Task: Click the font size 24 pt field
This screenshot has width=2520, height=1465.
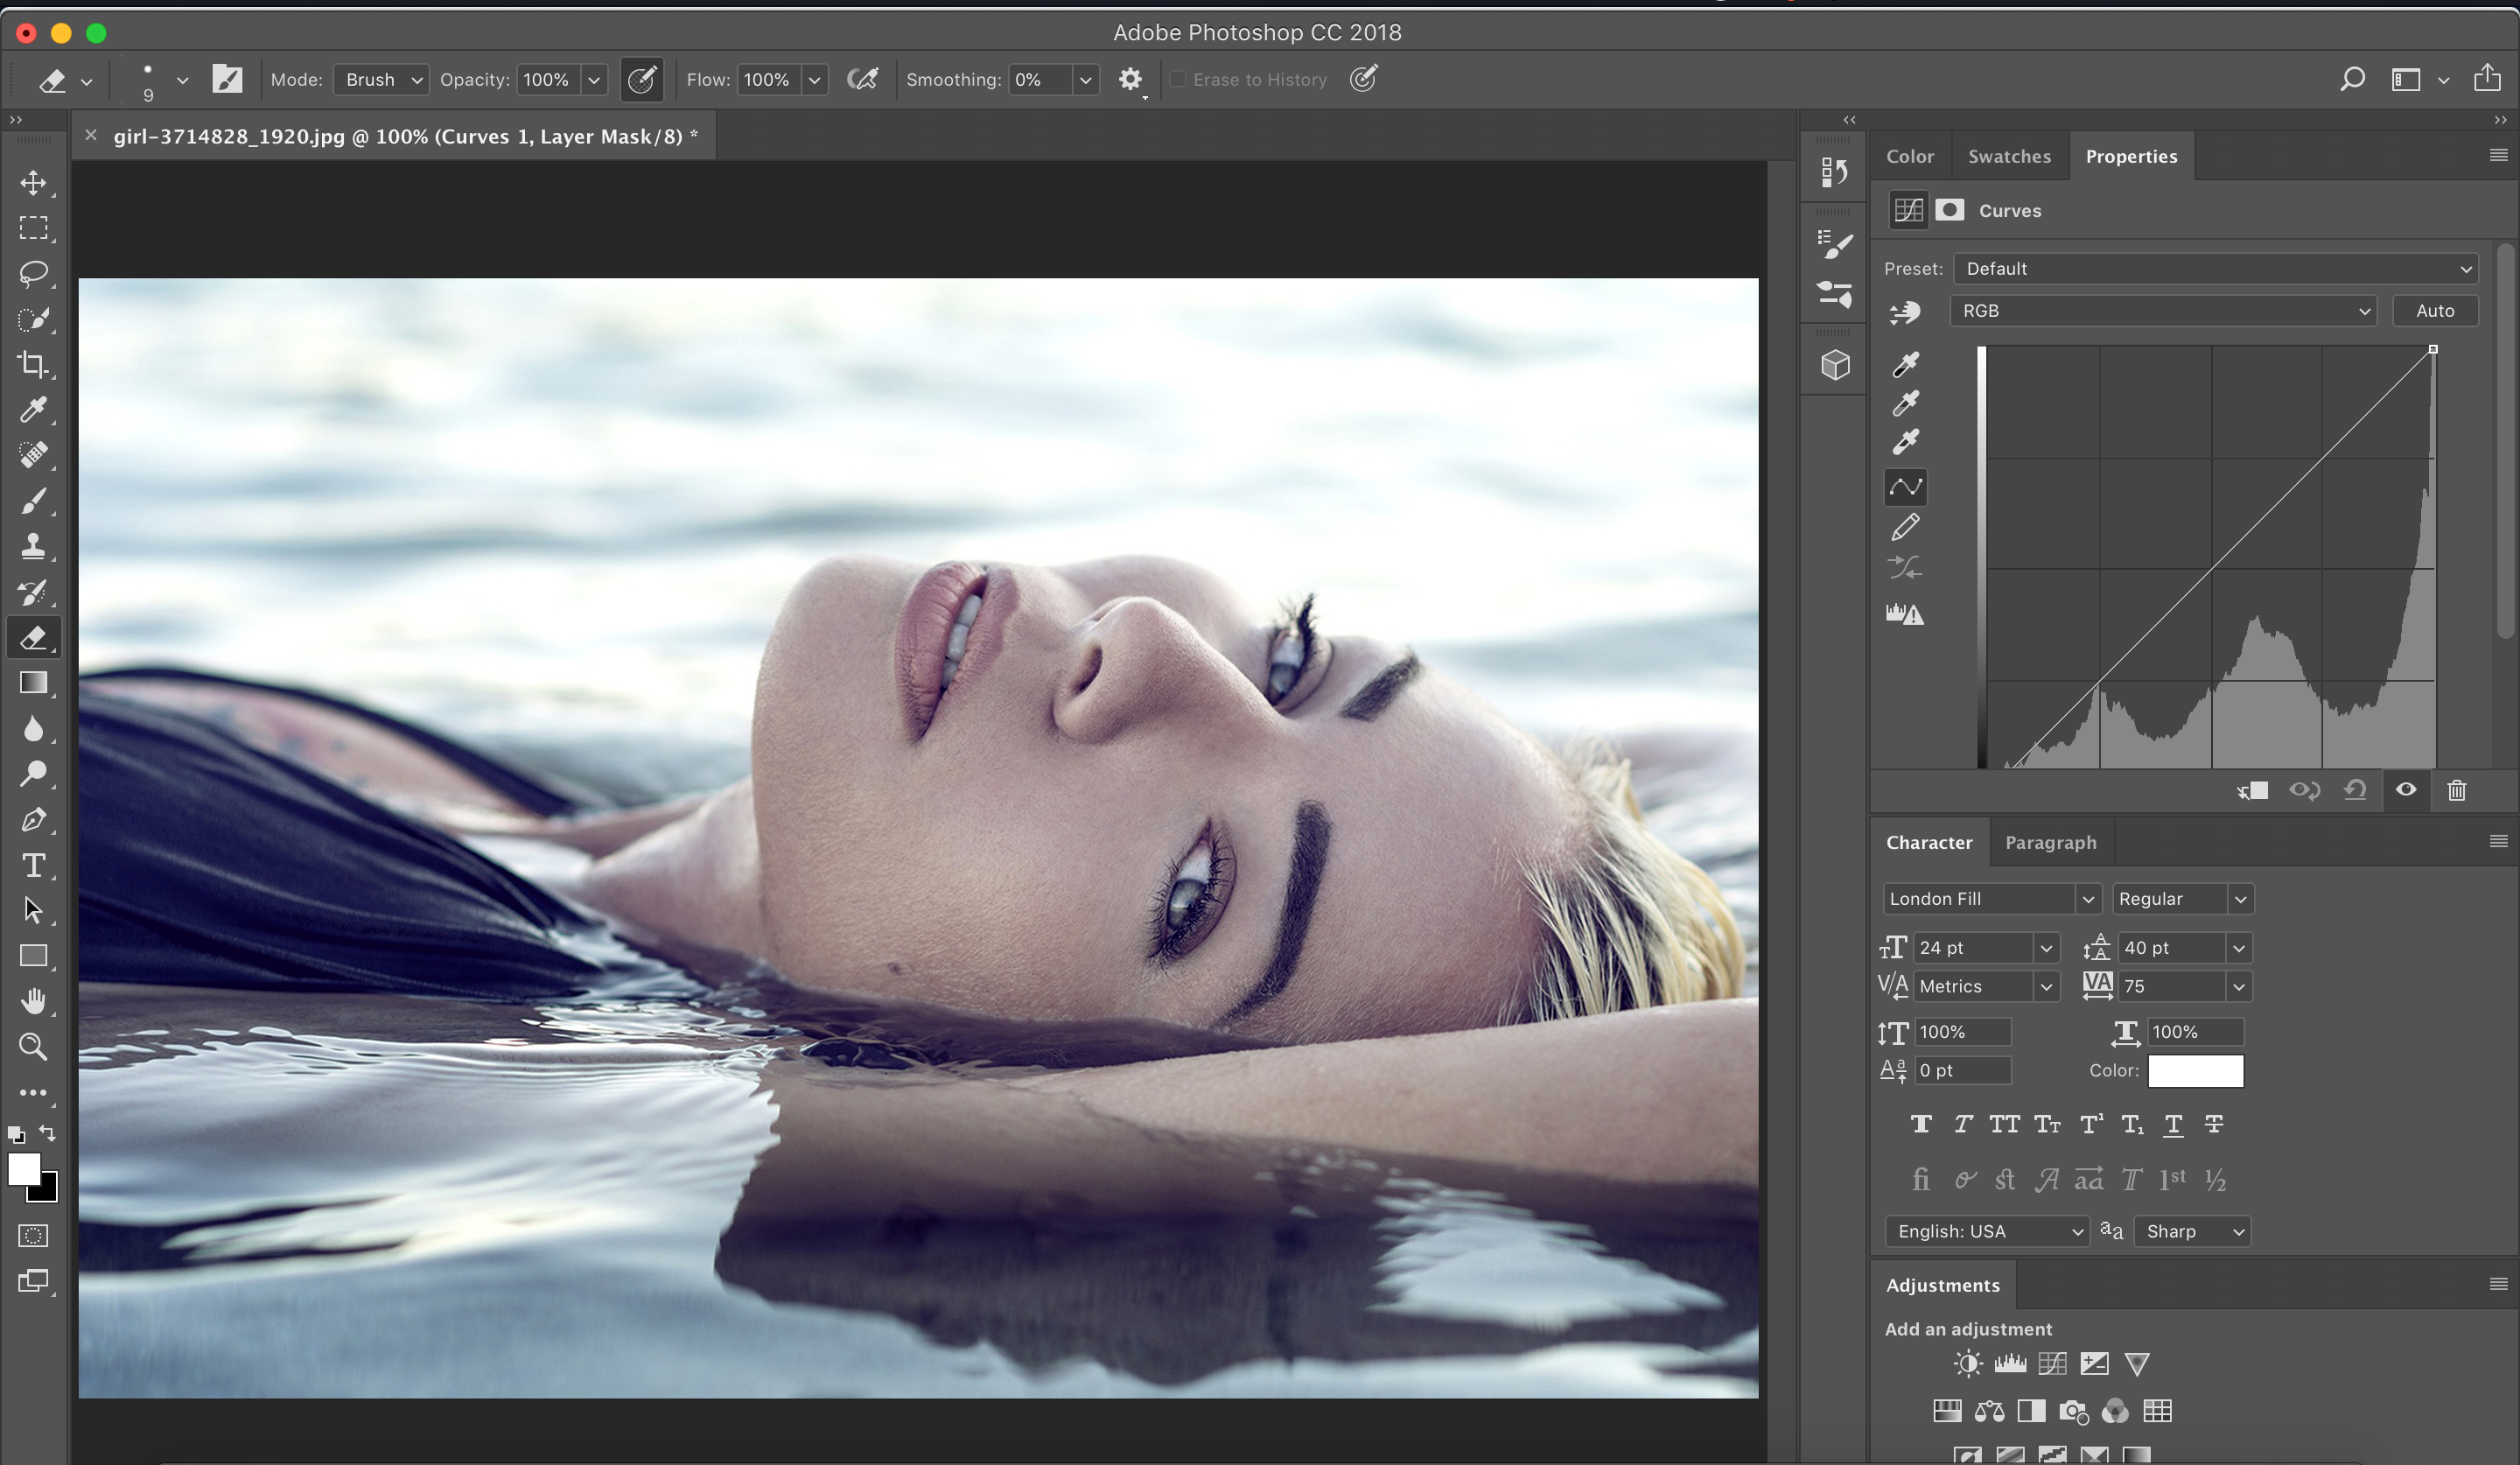Action: click(1972, 948)
